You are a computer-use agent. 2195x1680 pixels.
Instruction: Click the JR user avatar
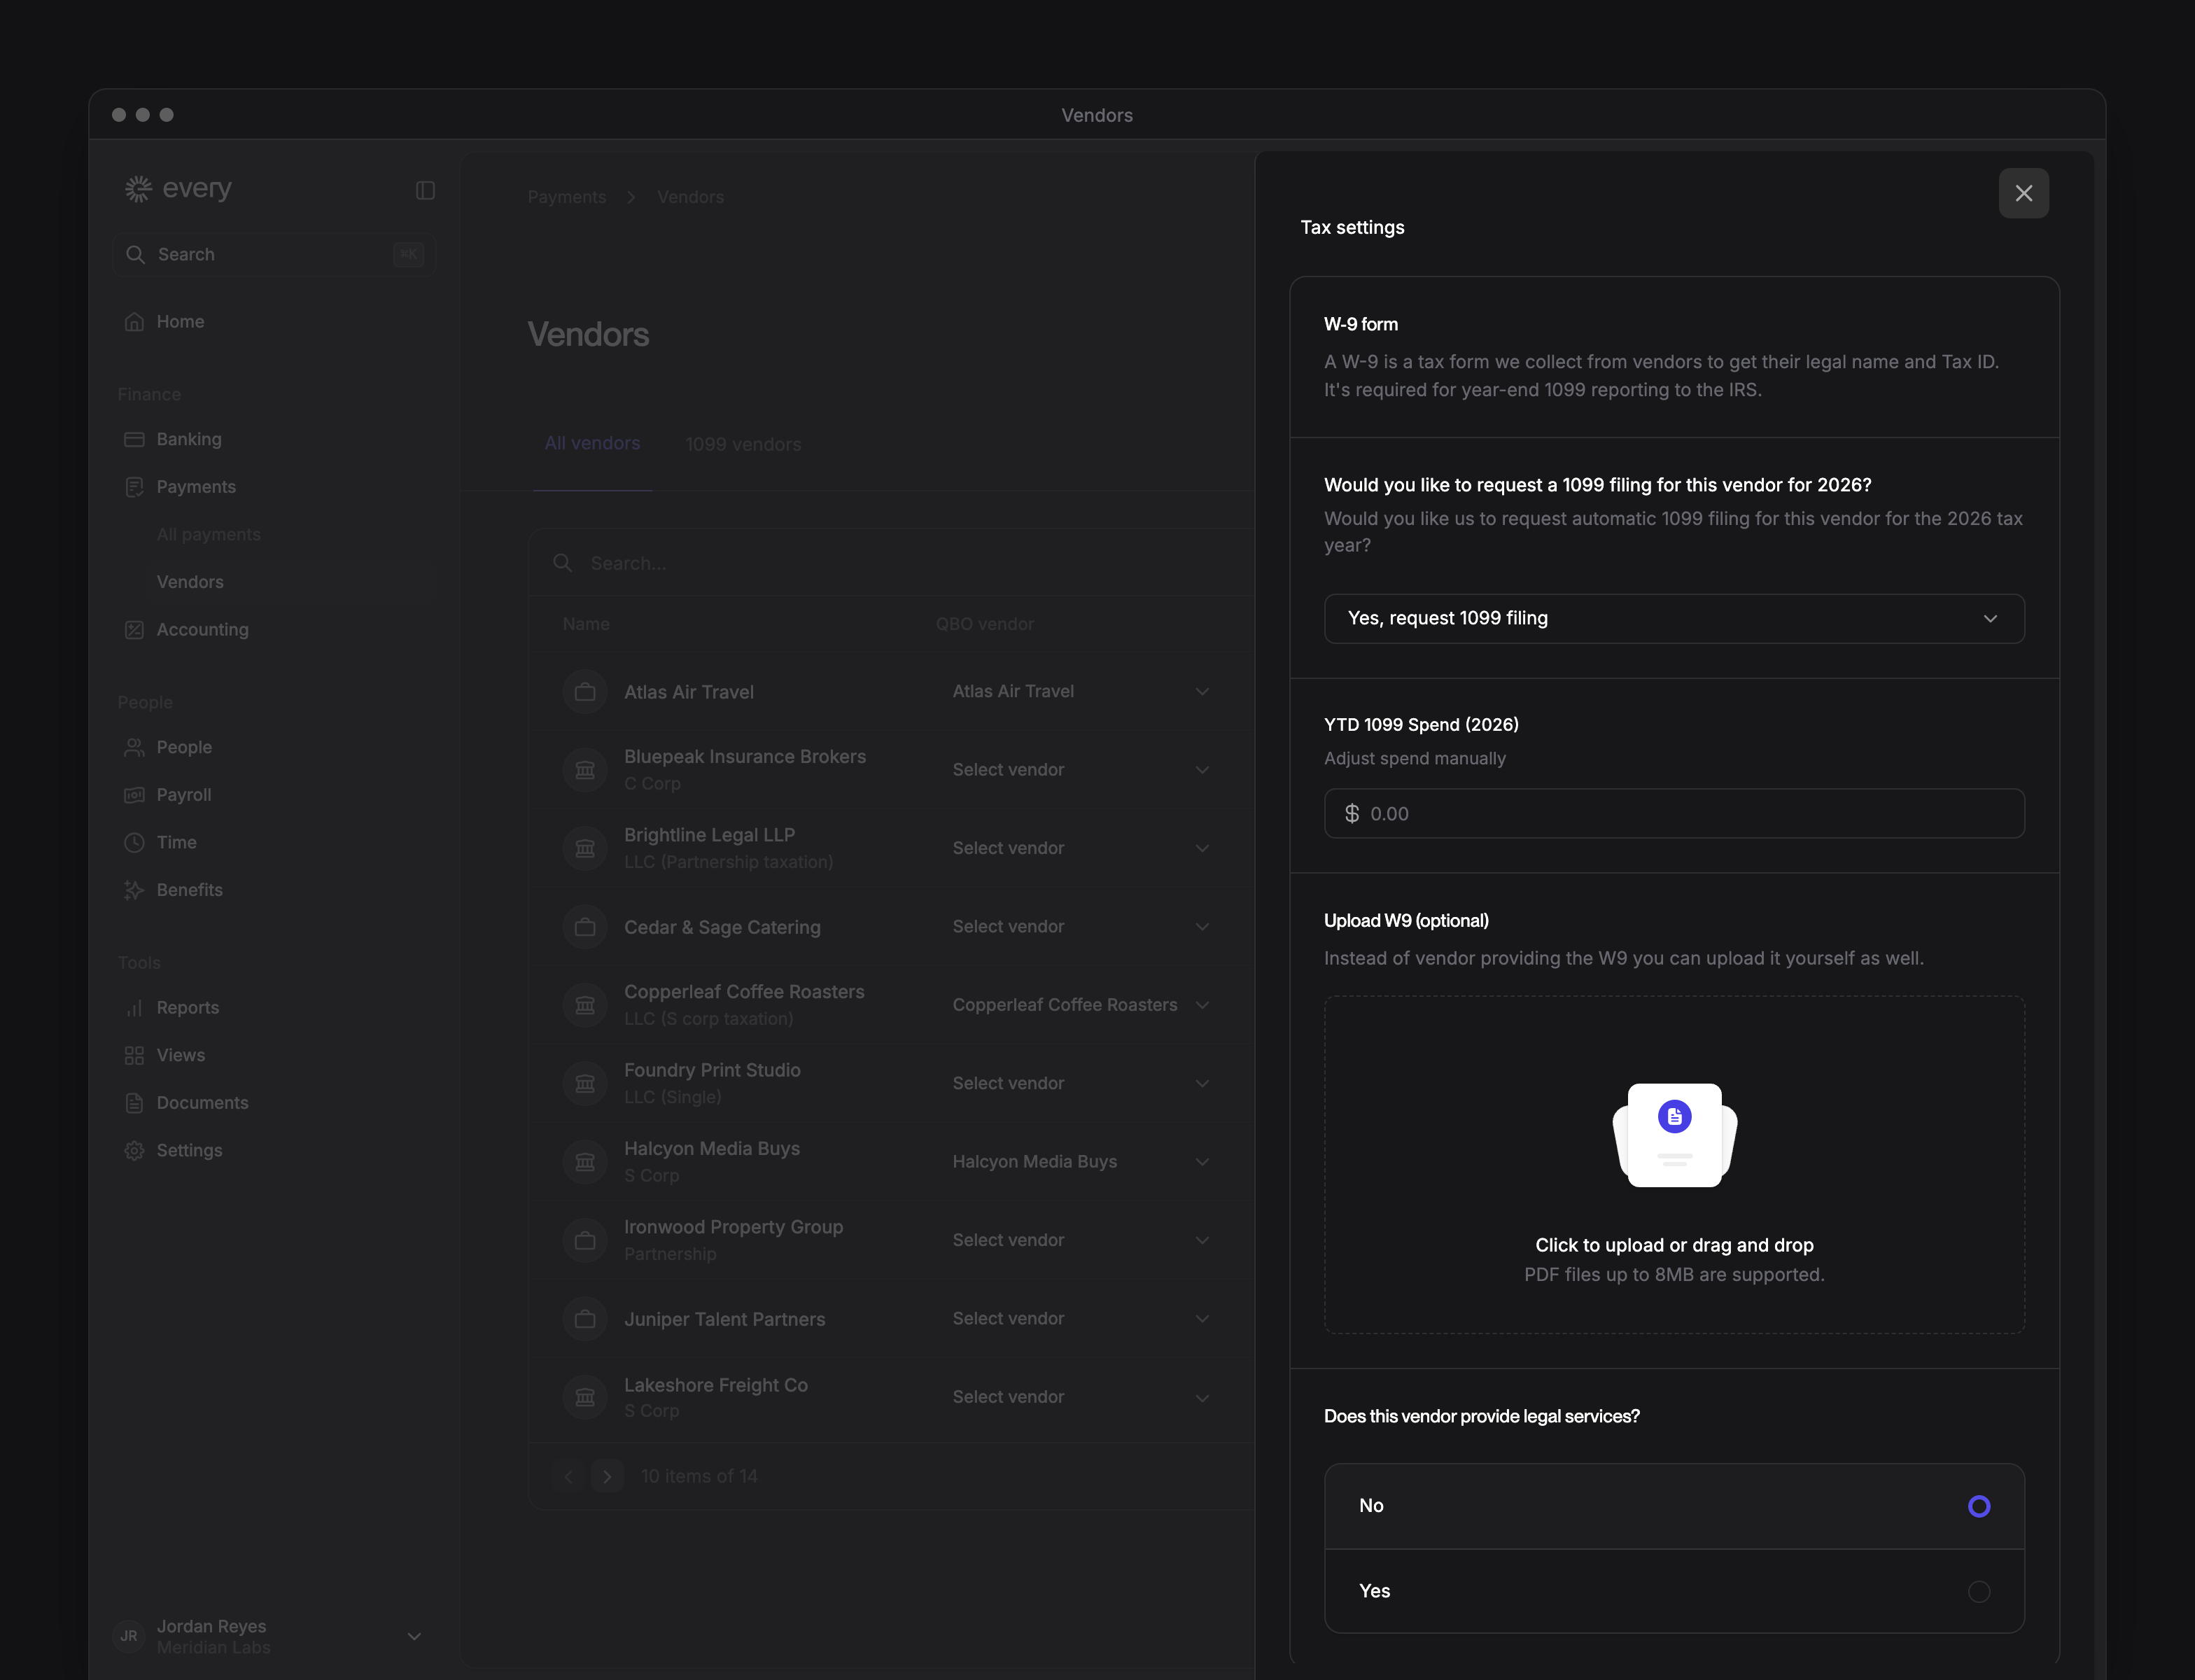(x=129, y=1636)
